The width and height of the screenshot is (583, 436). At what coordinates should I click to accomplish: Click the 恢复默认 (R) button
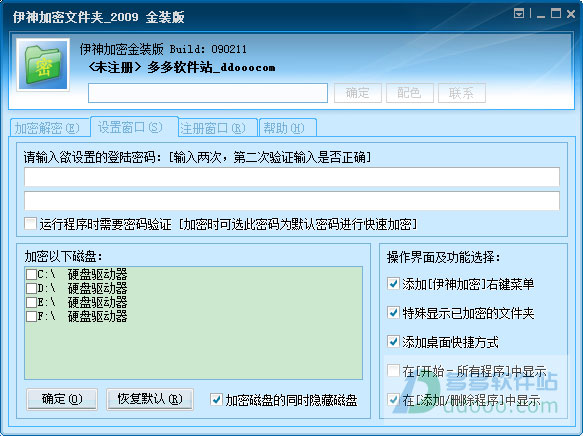(x=150, y=399)
